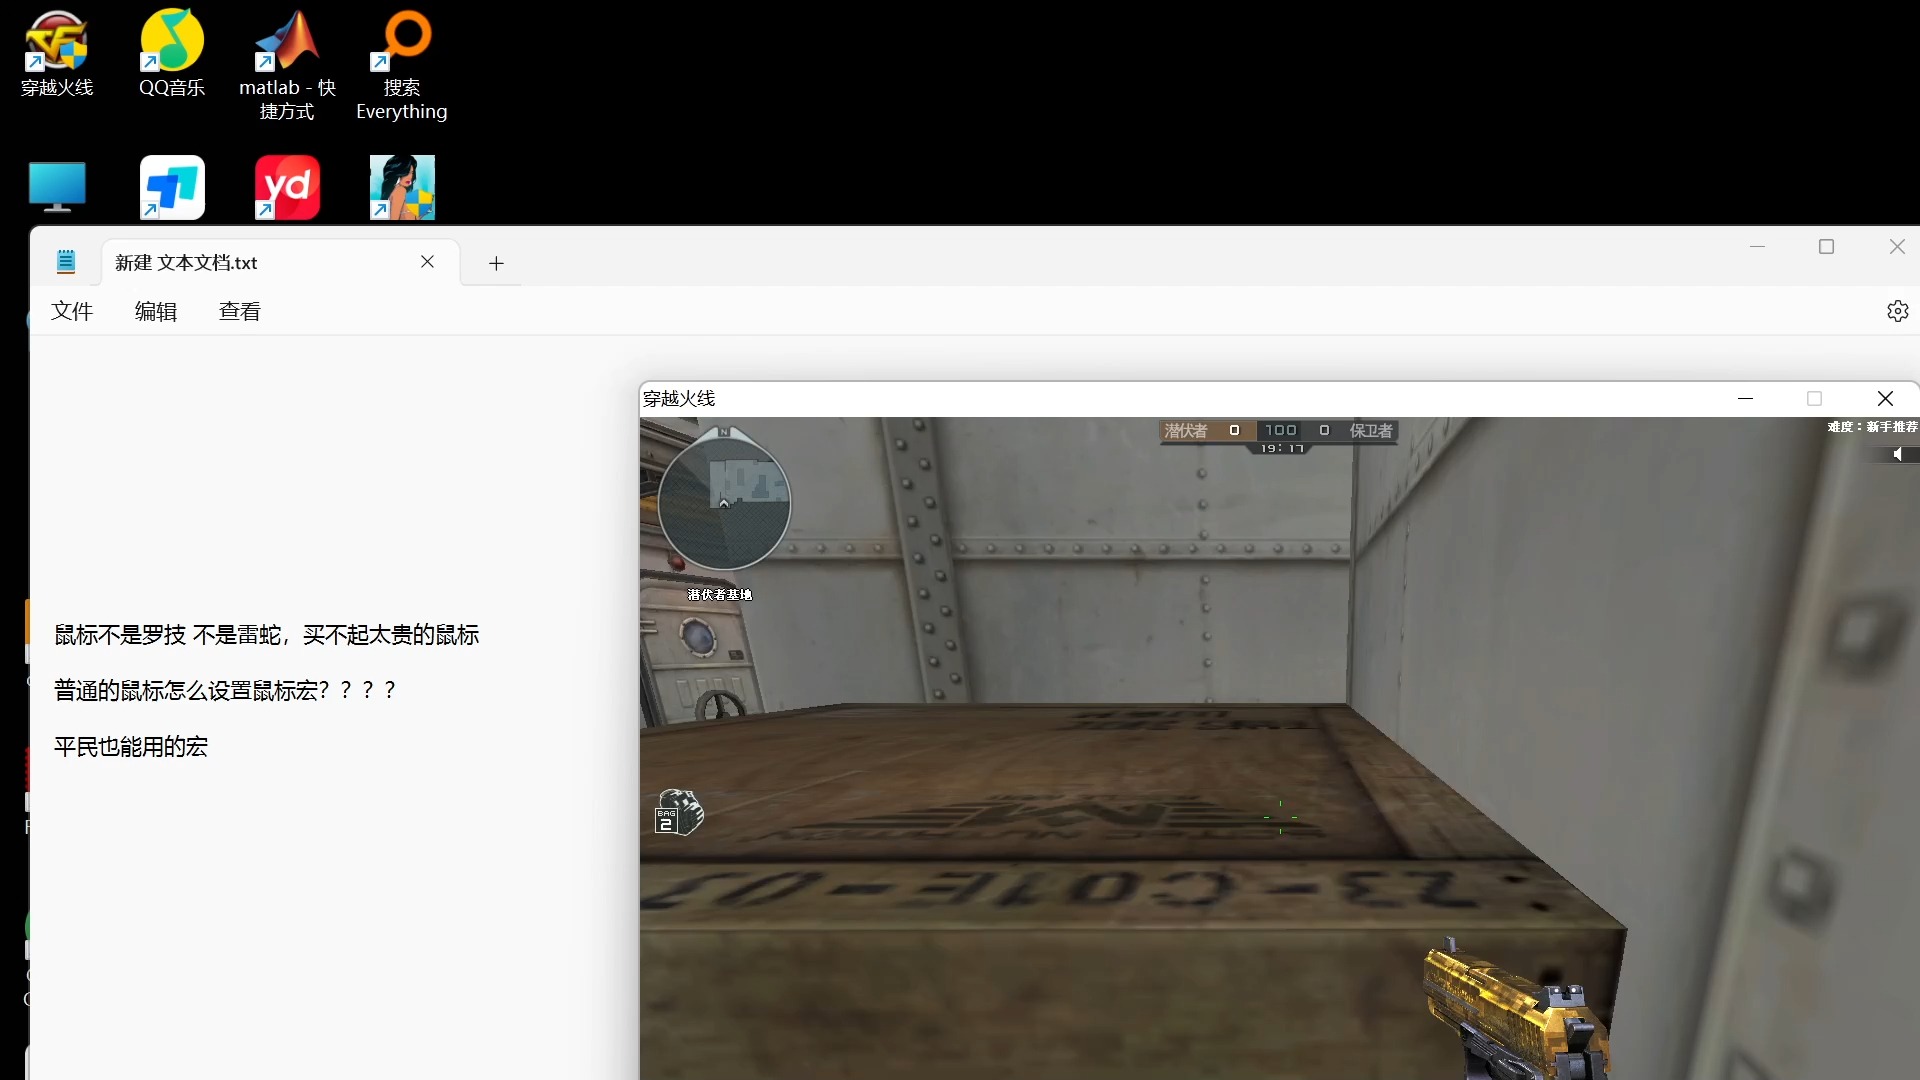The image size is (1920, 1080).
Task: Click the 穿越火线 window title text
Action: tap(679, 398)
